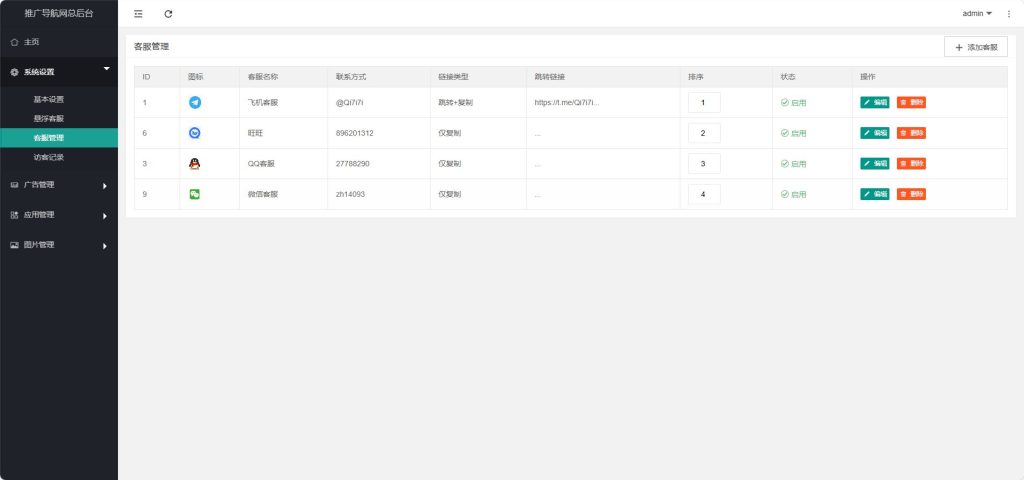Image resolution: width=1024 pixels, height=480 pixels.
Task: Collapse the 系统设置 menu arrow
Action: point(106,69)
